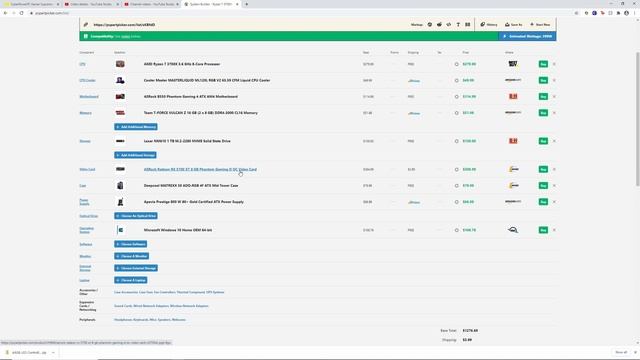
Task: Click Amazon merchant logo in CPU Cooler row
Action: [513, 80]
